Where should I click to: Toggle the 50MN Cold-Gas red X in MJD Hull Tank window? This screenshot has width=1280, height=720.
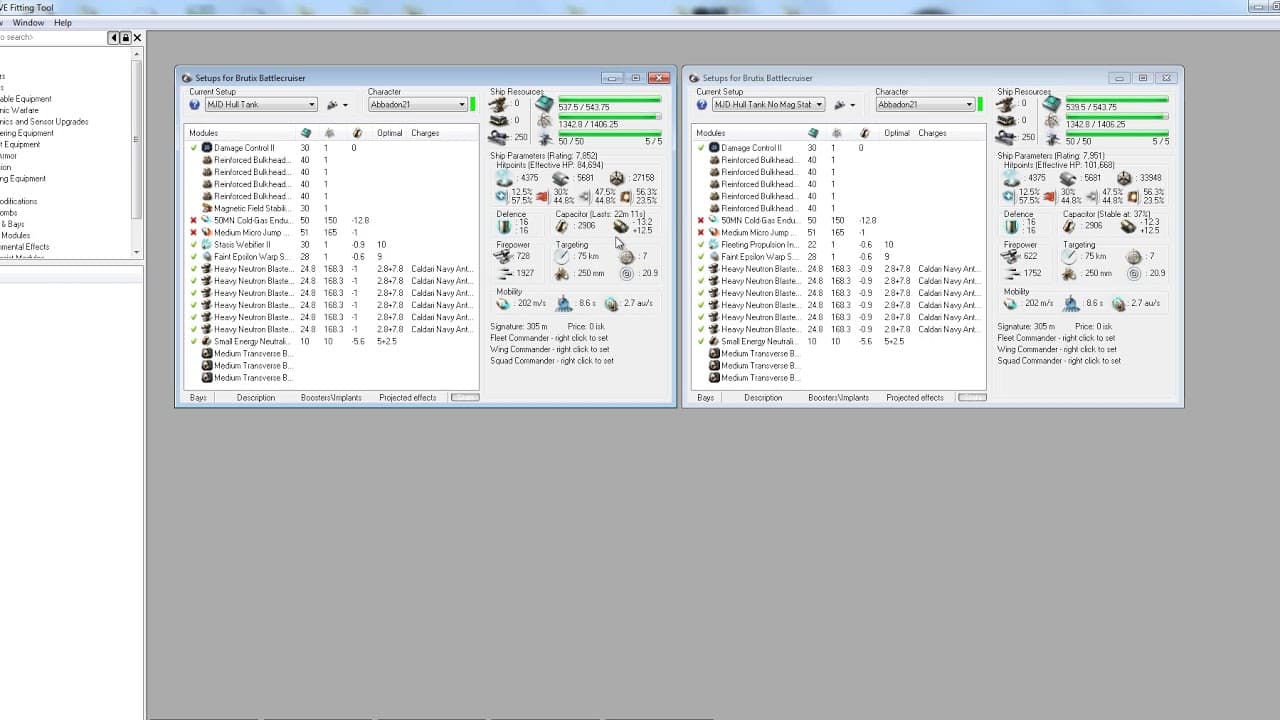tap(194, 220)
